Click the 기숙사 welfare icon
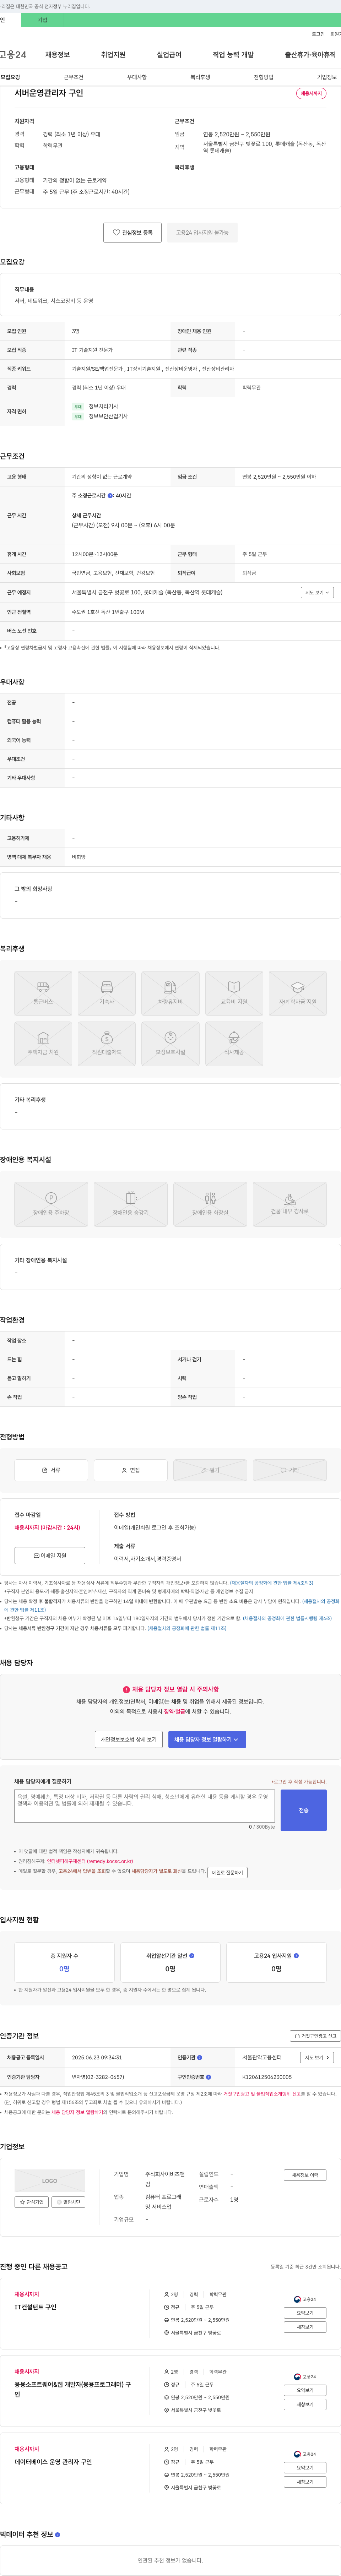This screenshot has width=341, height=2576. tap(107, 993)
